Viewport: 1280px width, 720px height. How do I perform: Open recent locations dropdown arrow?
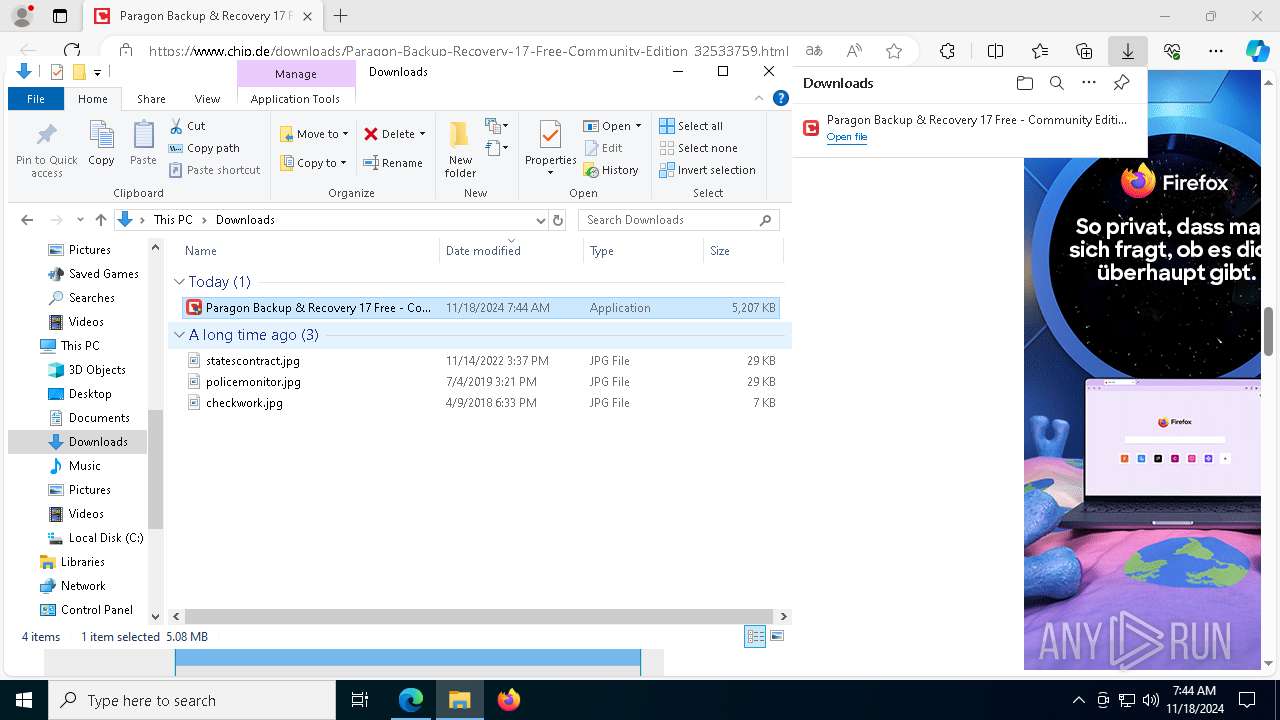[x=79, y=220]
